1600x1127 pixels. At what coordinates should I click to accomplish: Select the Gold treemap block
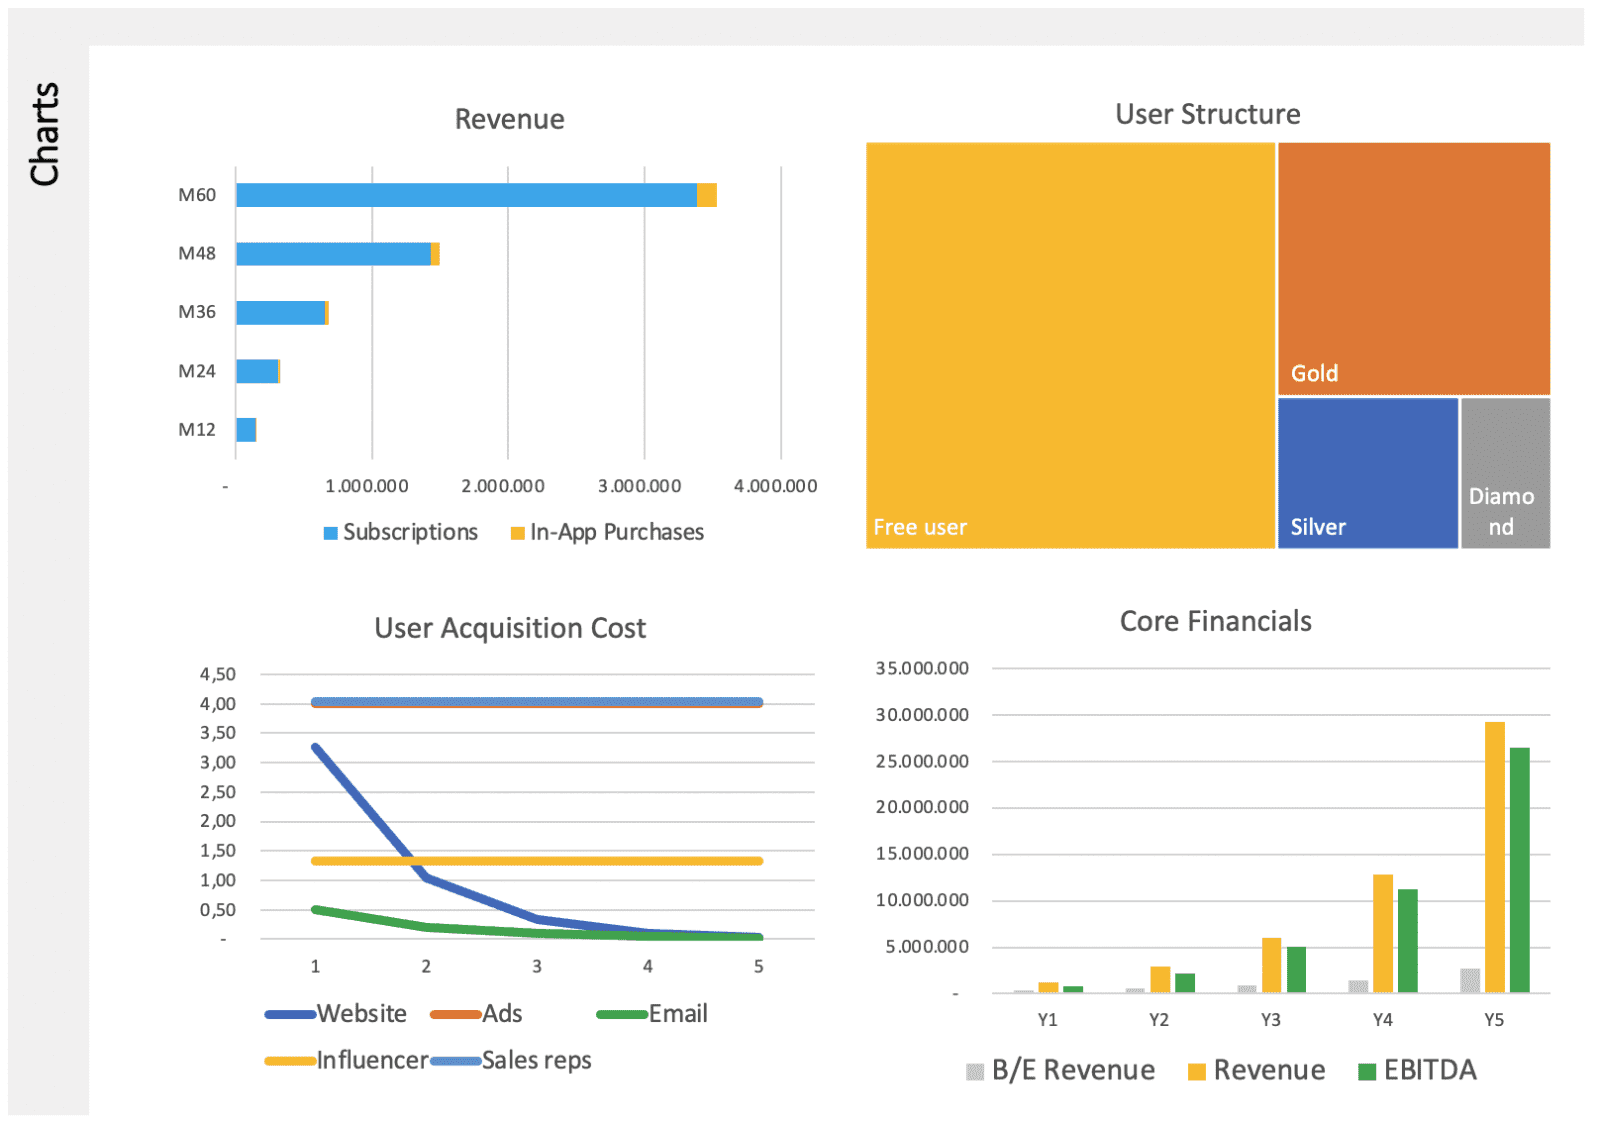click(x=1414, y=268)
